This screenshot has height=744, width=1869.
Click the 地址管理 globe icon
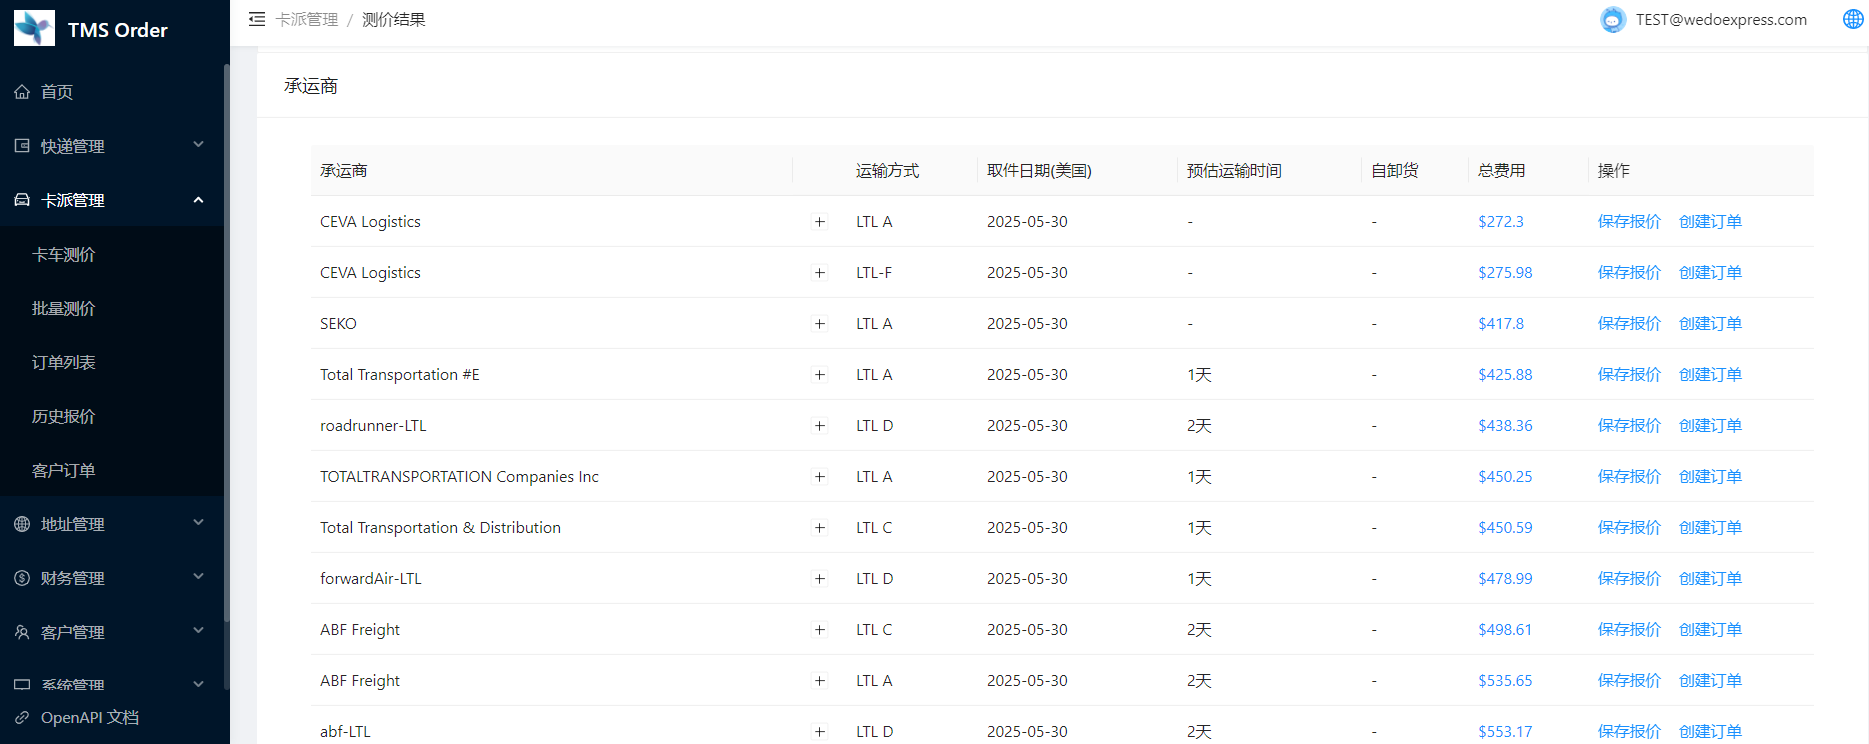(x=22, y=524)
